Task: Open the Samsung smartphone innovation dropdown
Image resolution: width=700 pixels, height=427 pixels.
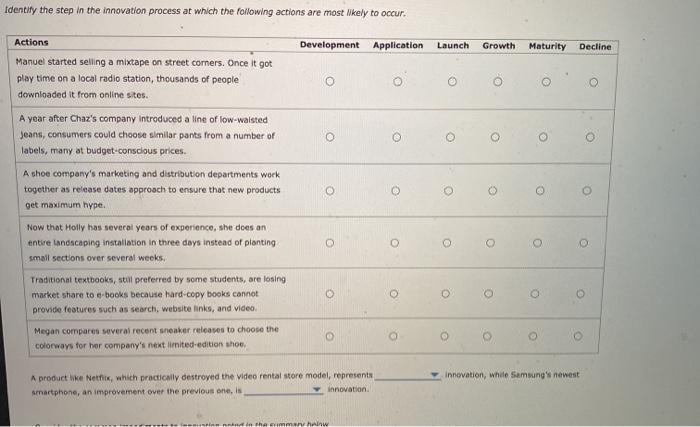Action: (x=283, y=390)
